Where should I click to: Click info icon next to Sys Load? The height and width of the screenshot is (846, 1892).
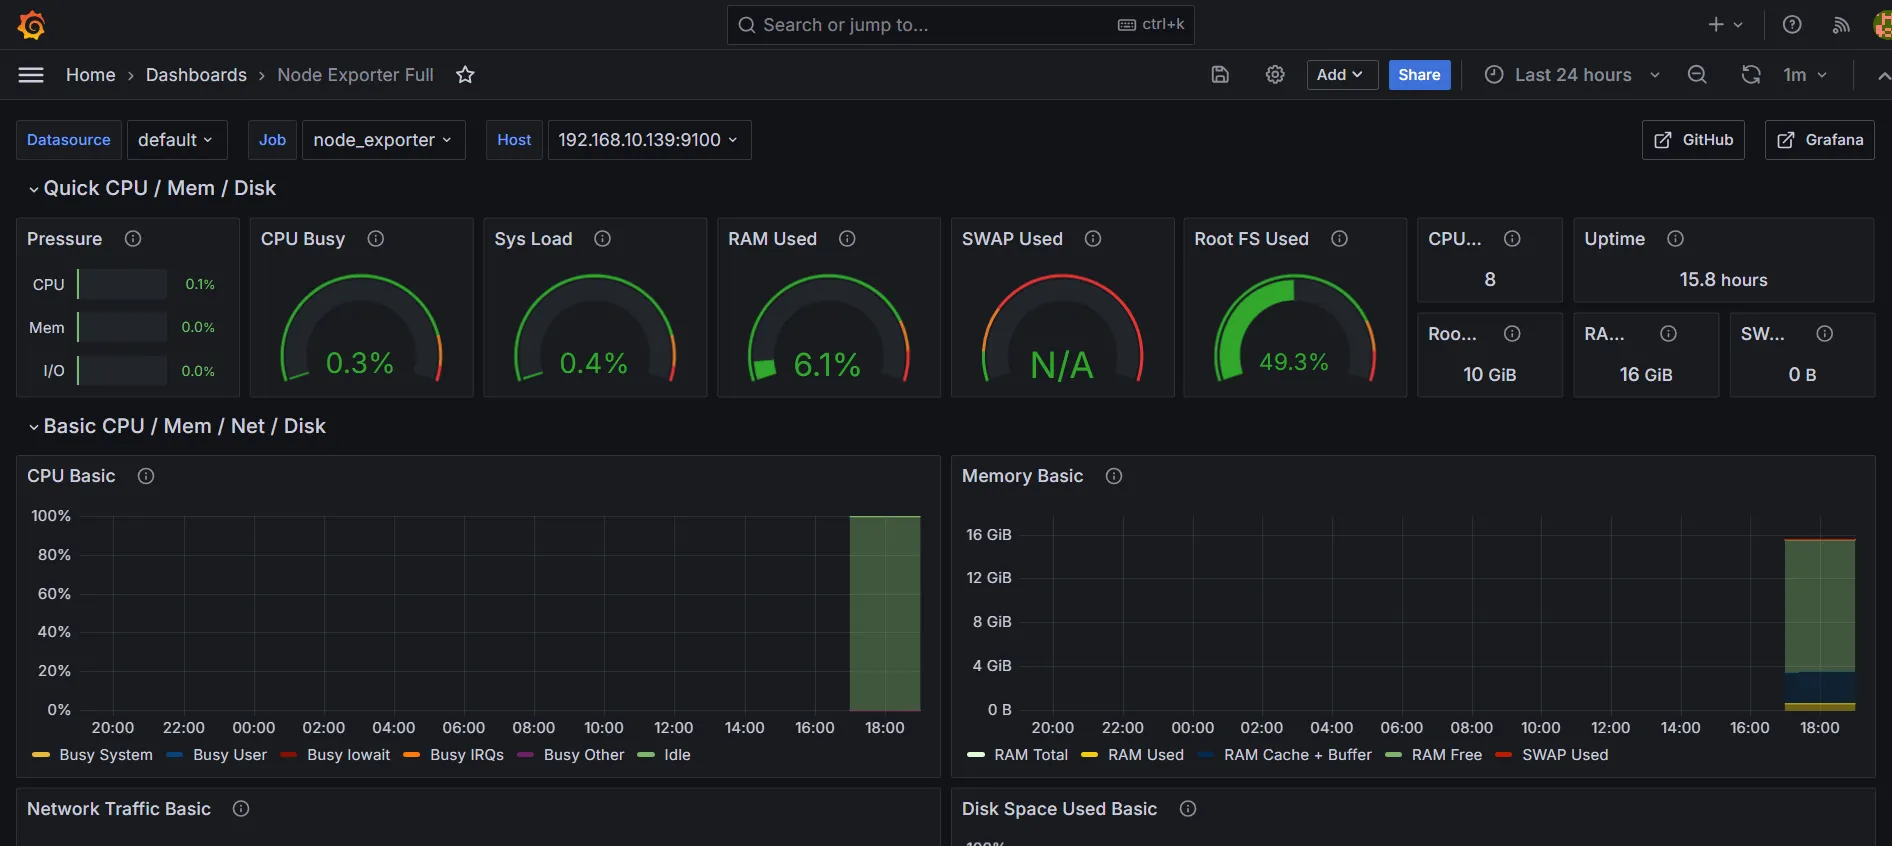point(603,239)
